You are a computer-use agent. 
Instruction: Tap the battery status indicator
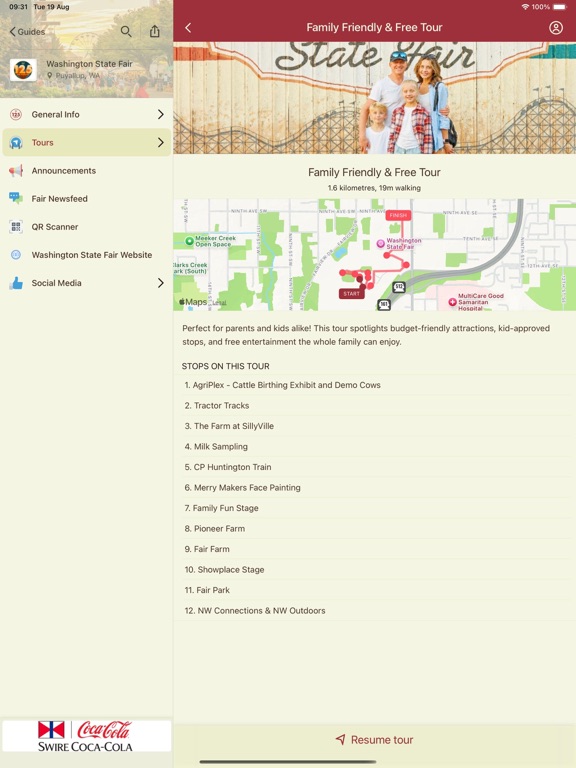coord(560,7)
